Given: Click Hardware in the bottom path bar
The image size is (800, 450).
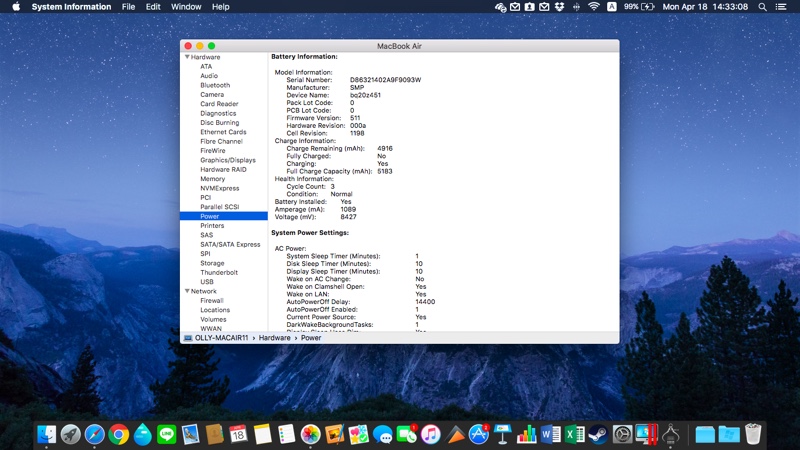Looking at the screenshot, I should pyautogui.click(x=274, y=338).
